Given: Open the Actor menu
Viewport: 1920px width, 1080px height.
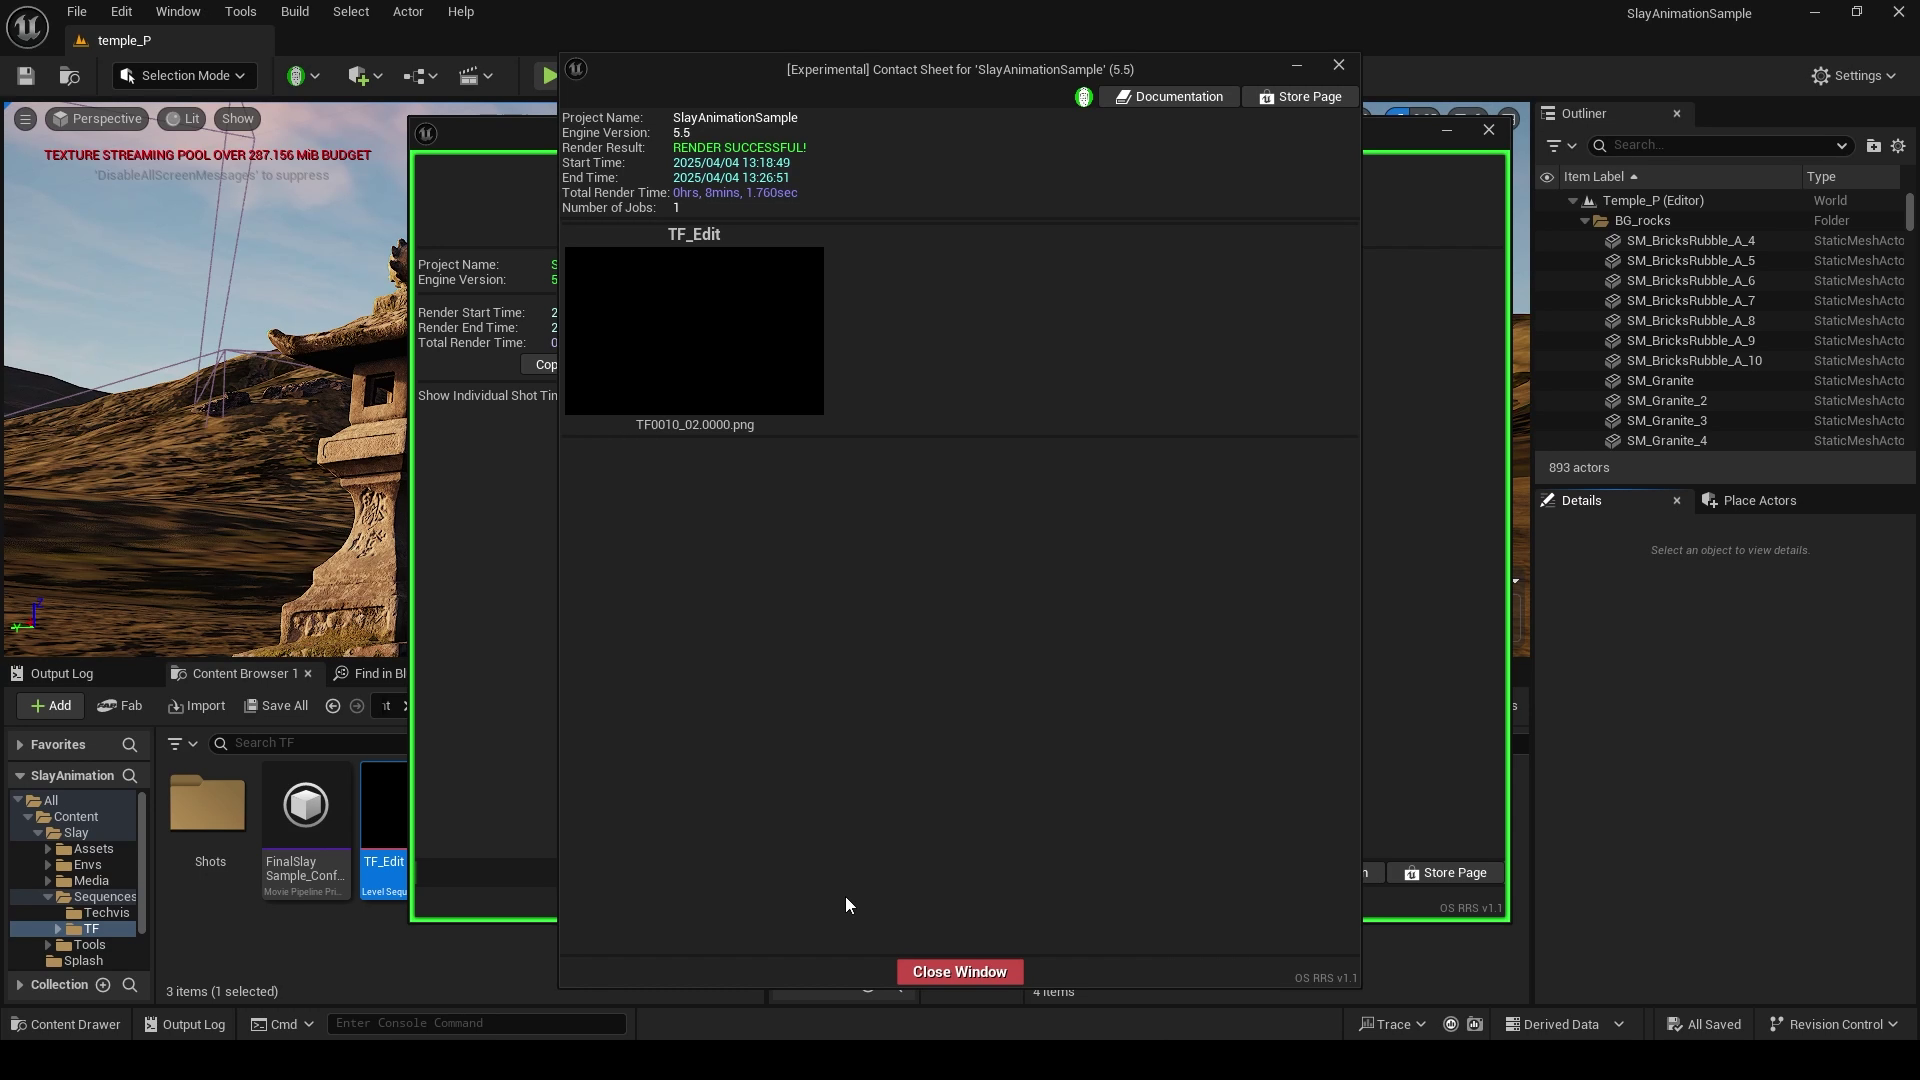Looking at the screenshot, I should [x=407, y=12].
